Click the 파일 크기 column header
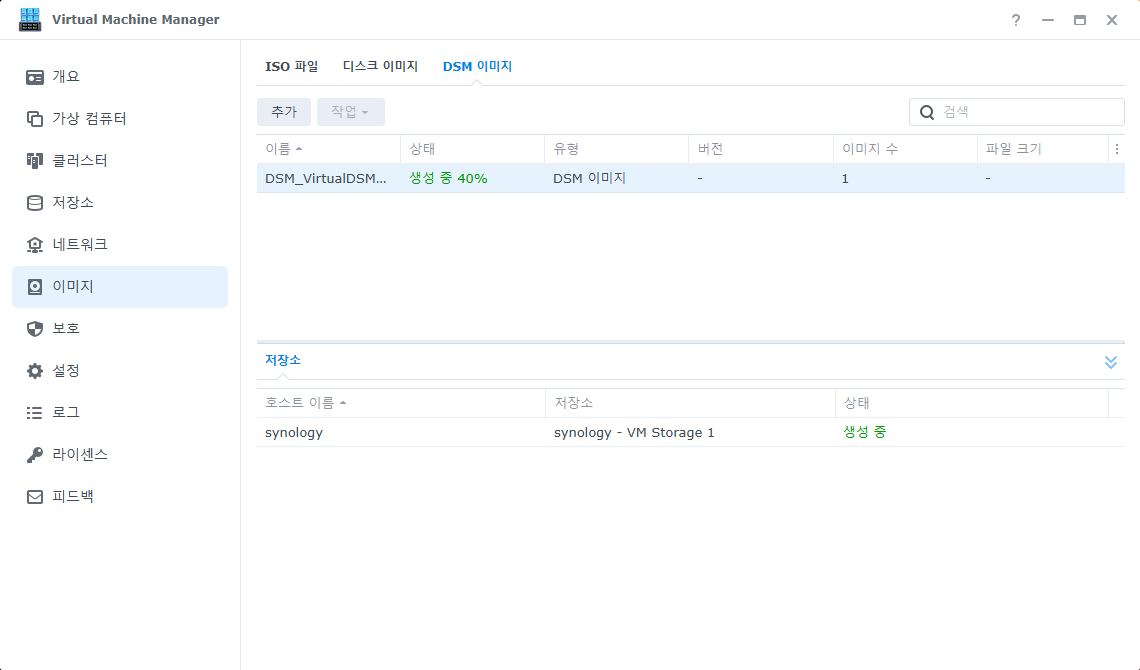This screenshot has height=670, width=1140. (x=1042, y=149)
